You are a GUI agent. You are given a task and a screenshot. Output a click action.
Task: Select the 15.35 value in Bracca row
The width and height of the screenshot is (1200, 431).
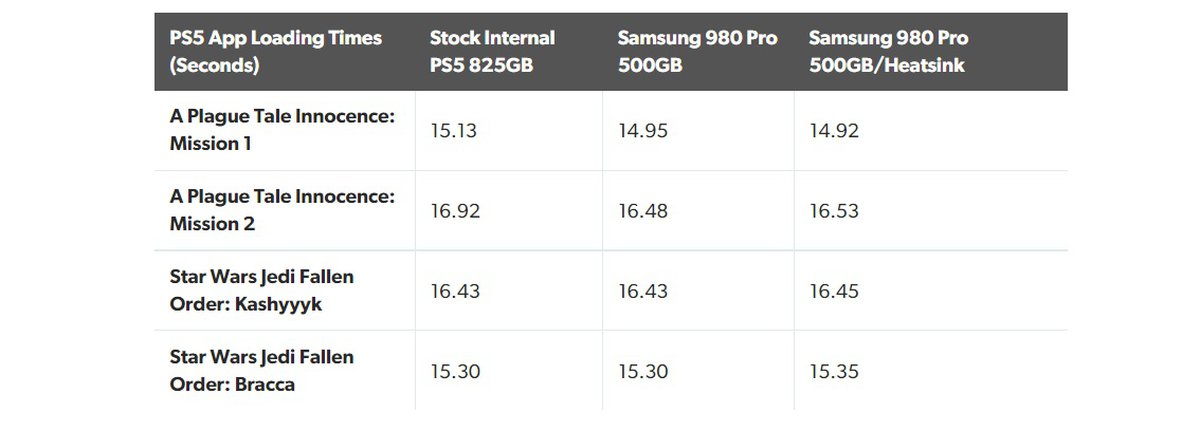835,371
